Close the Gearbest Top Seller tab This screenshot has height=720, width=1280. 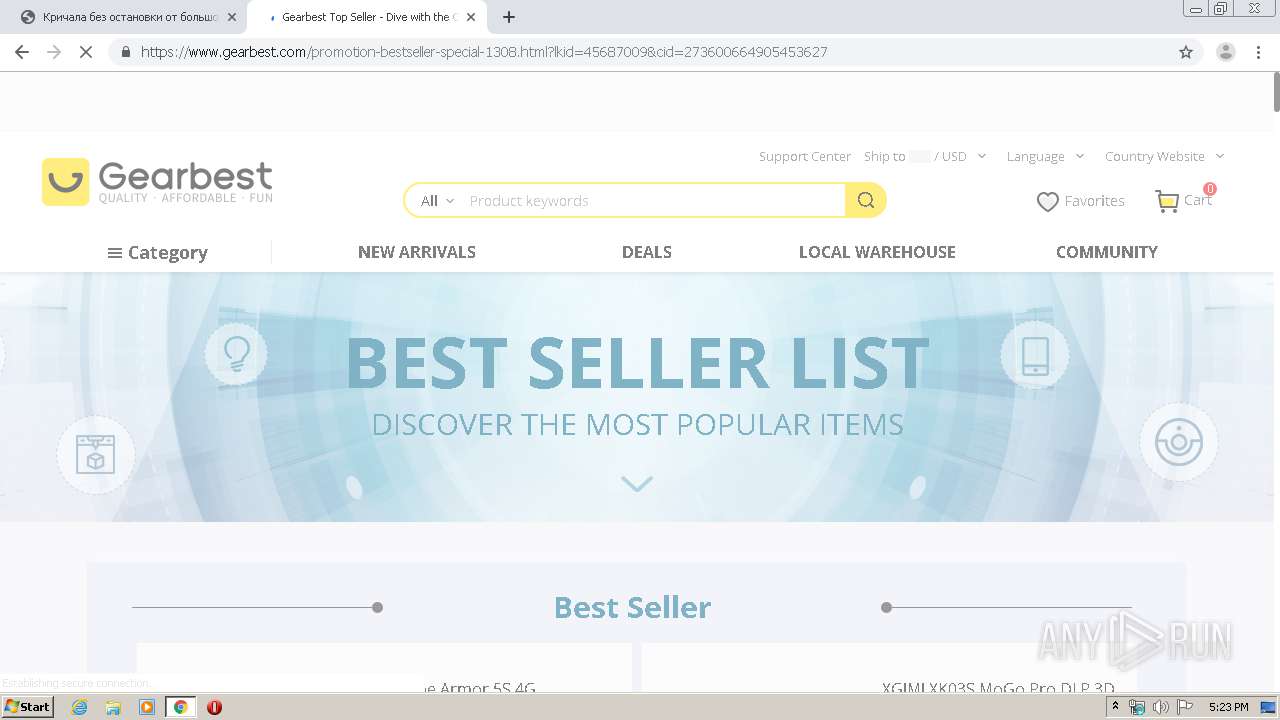click(x=471, y=17)
